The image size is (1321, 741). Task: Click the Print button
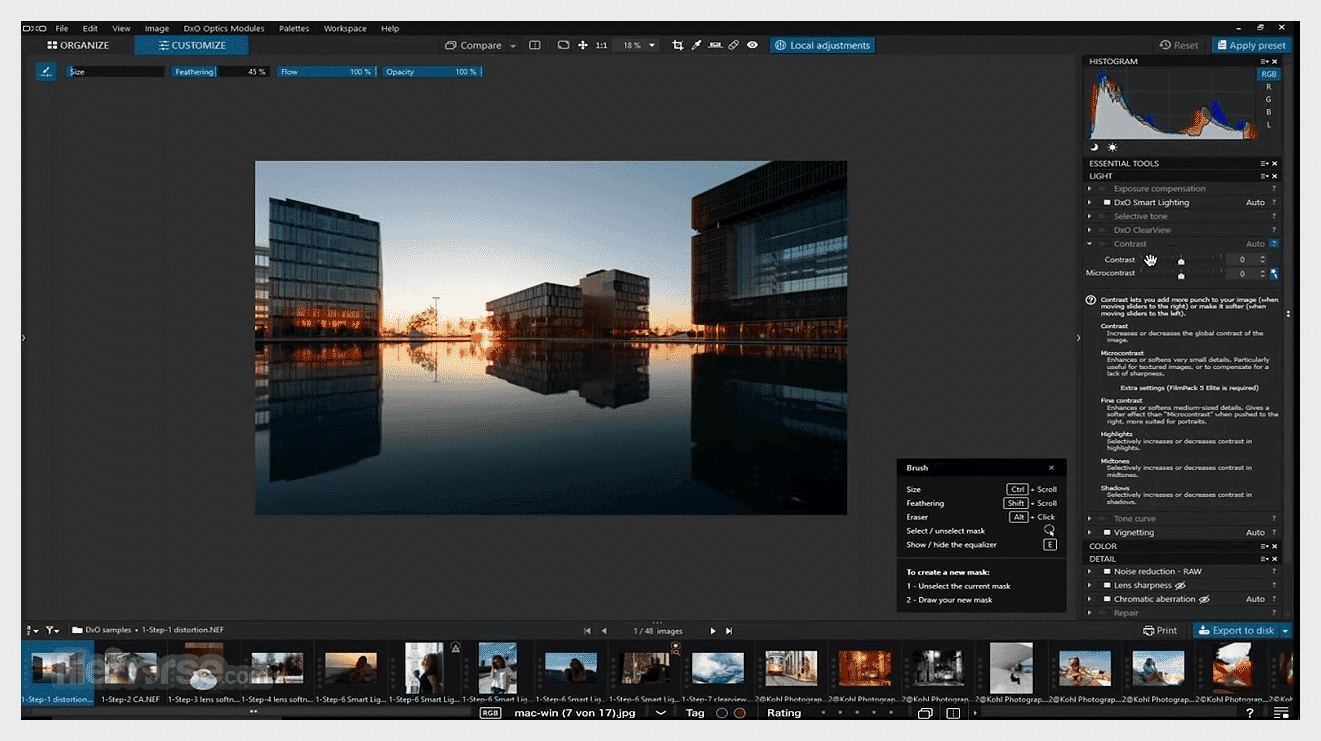pyautogui.click(x=1160, y=631)
